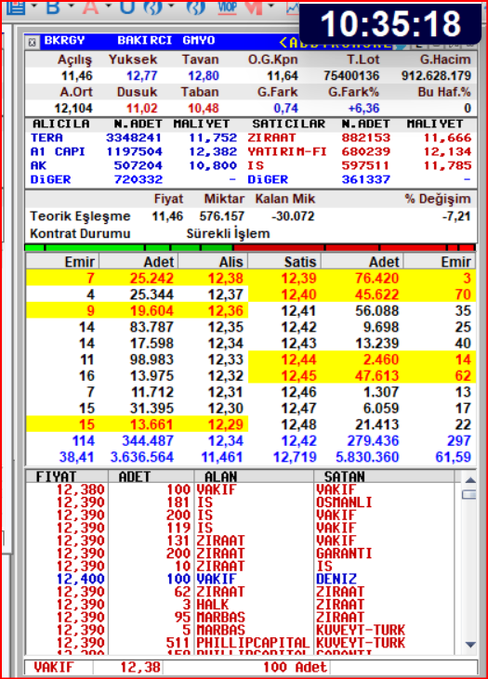Select highlighted bid price 12,36
The width and height of the screenshot is (488, 679).
coord(225,311)
